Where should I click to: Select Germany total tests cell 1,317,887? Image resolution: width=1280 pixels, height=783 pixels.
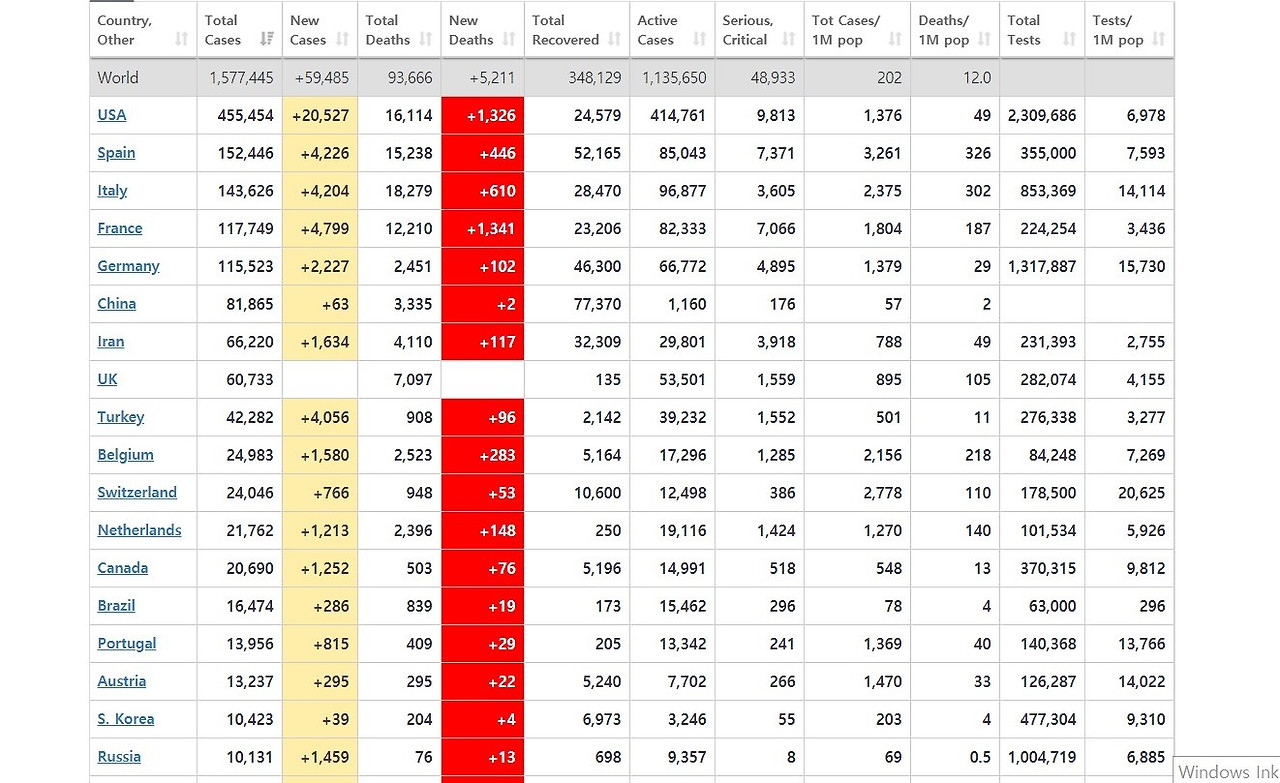pyautogui.click(x=1042, y=266)
